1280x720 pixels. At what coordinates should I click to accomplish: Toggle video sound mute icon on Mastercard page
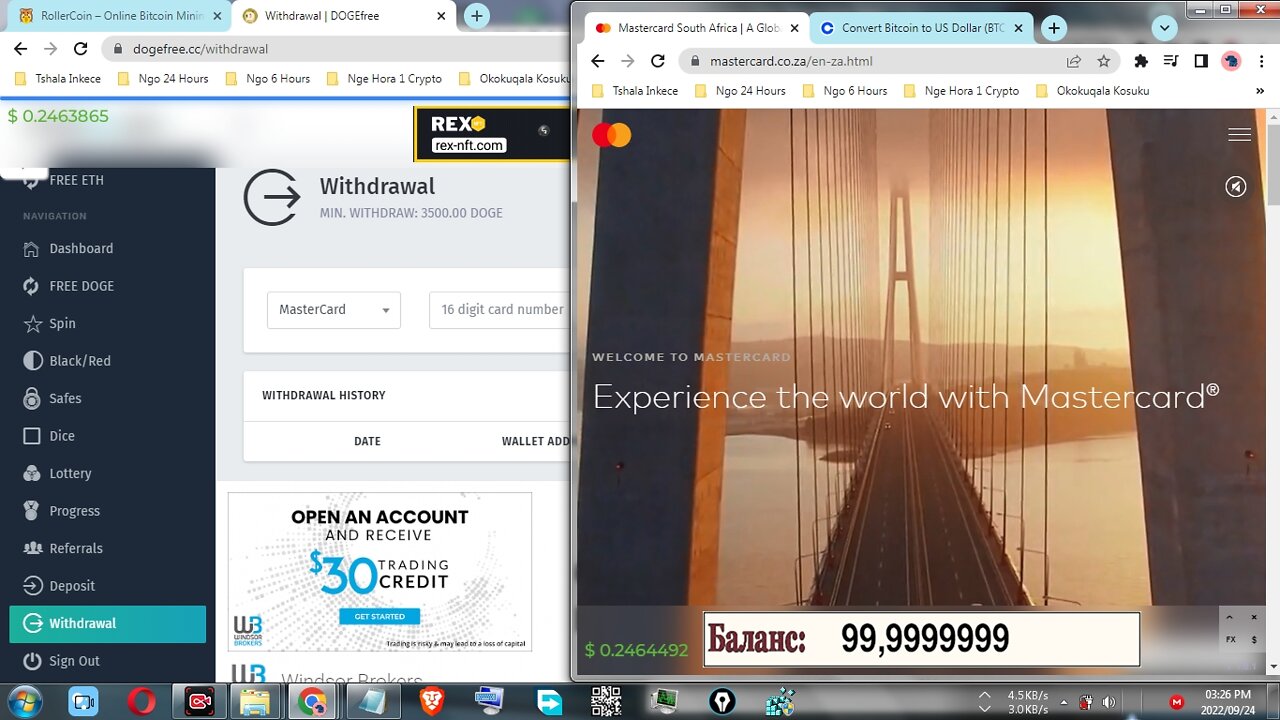click(x=1236, y=186)
